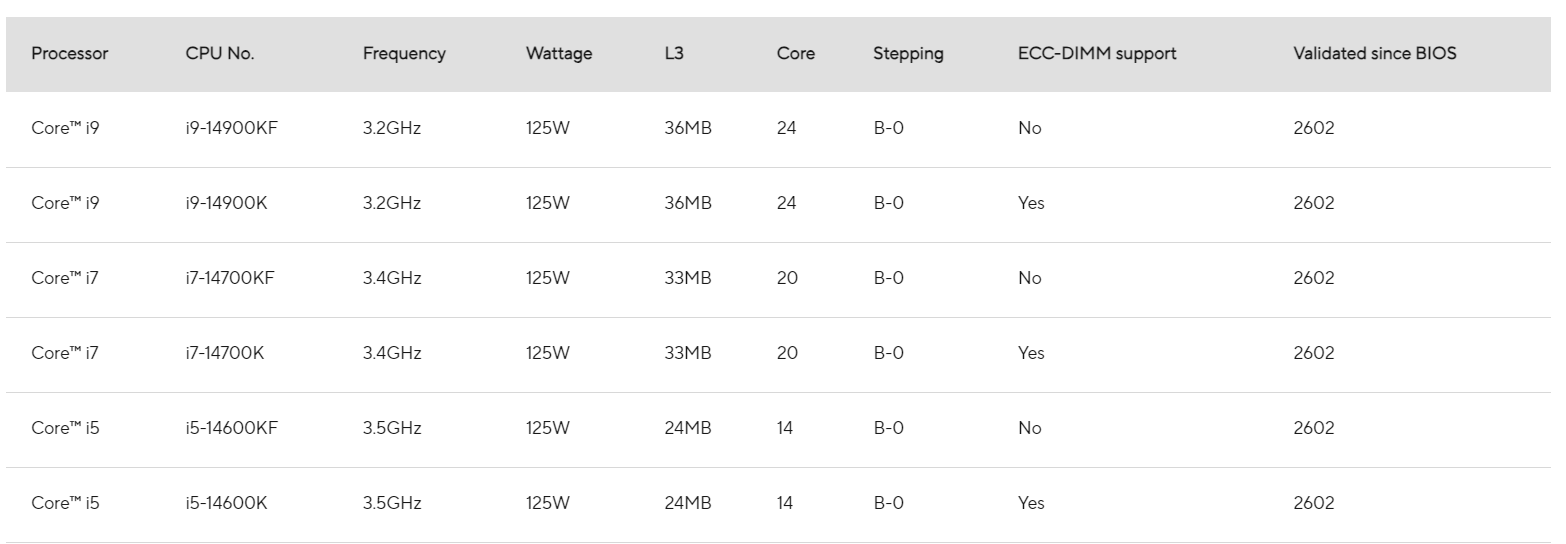Click the L3 column header

point(674,54)
